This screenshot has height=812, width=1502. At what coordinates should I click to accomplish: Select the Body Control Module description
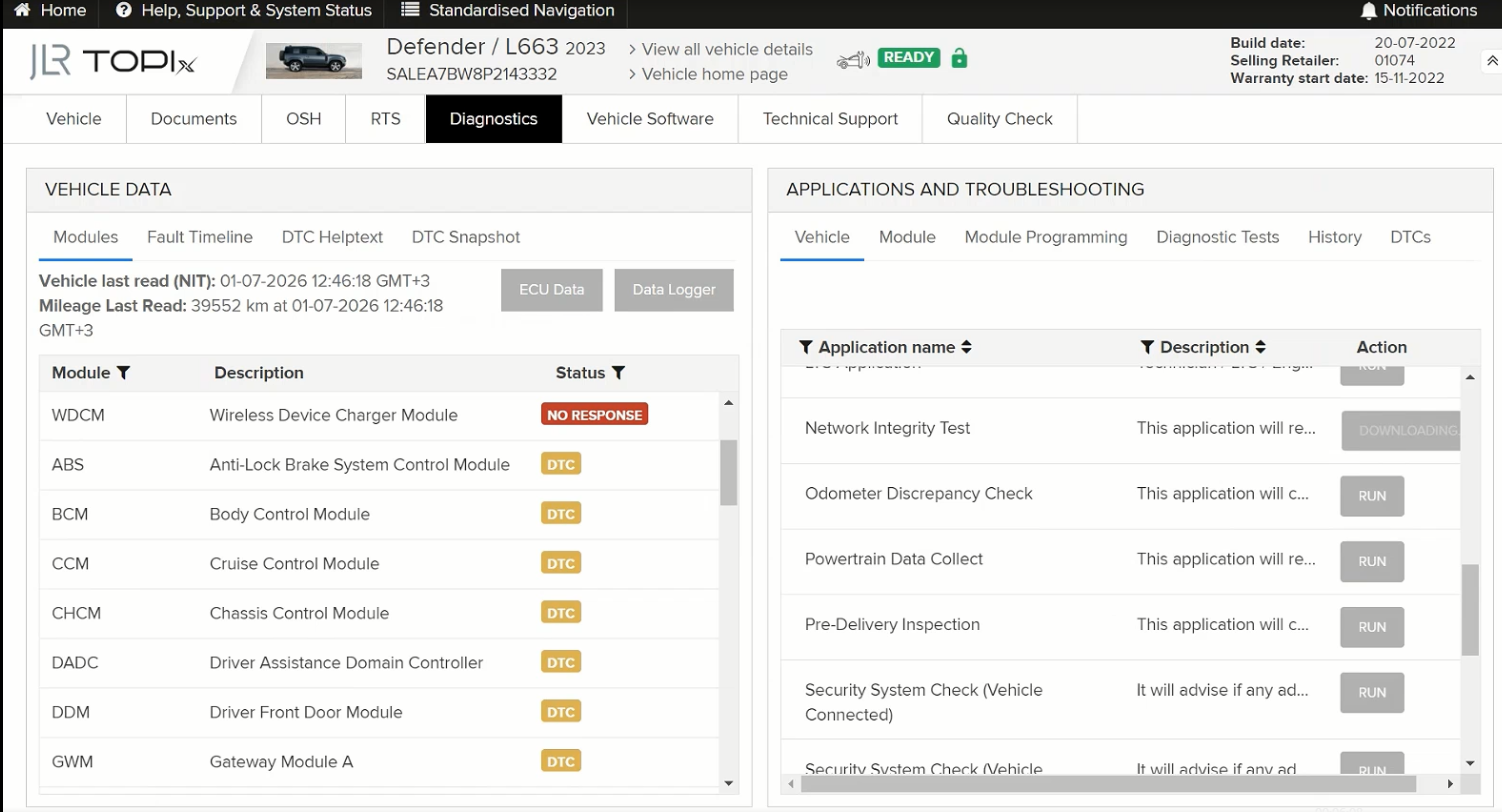point(290,514)
